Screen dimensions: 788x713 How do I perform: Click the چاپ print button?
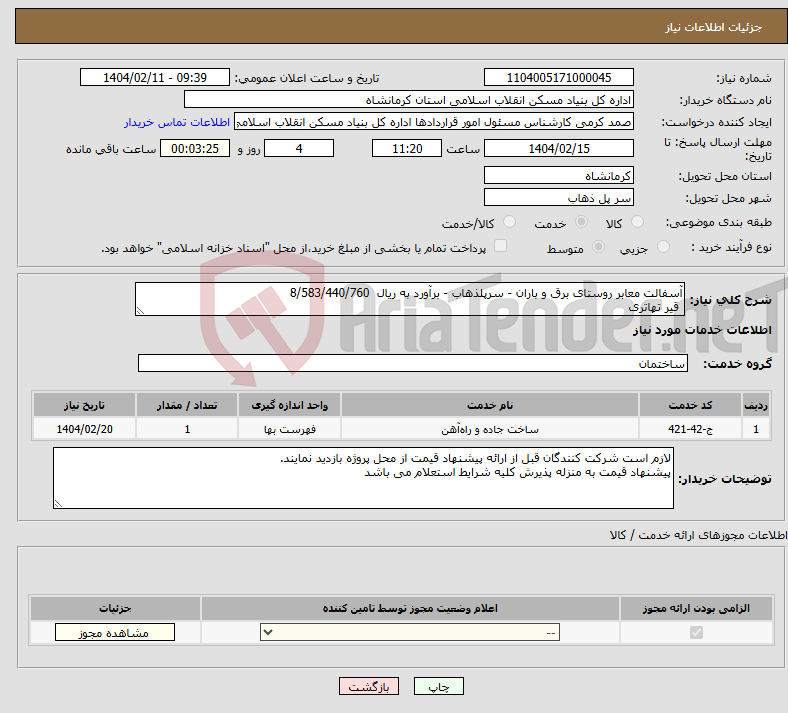(x=439, y=686)
